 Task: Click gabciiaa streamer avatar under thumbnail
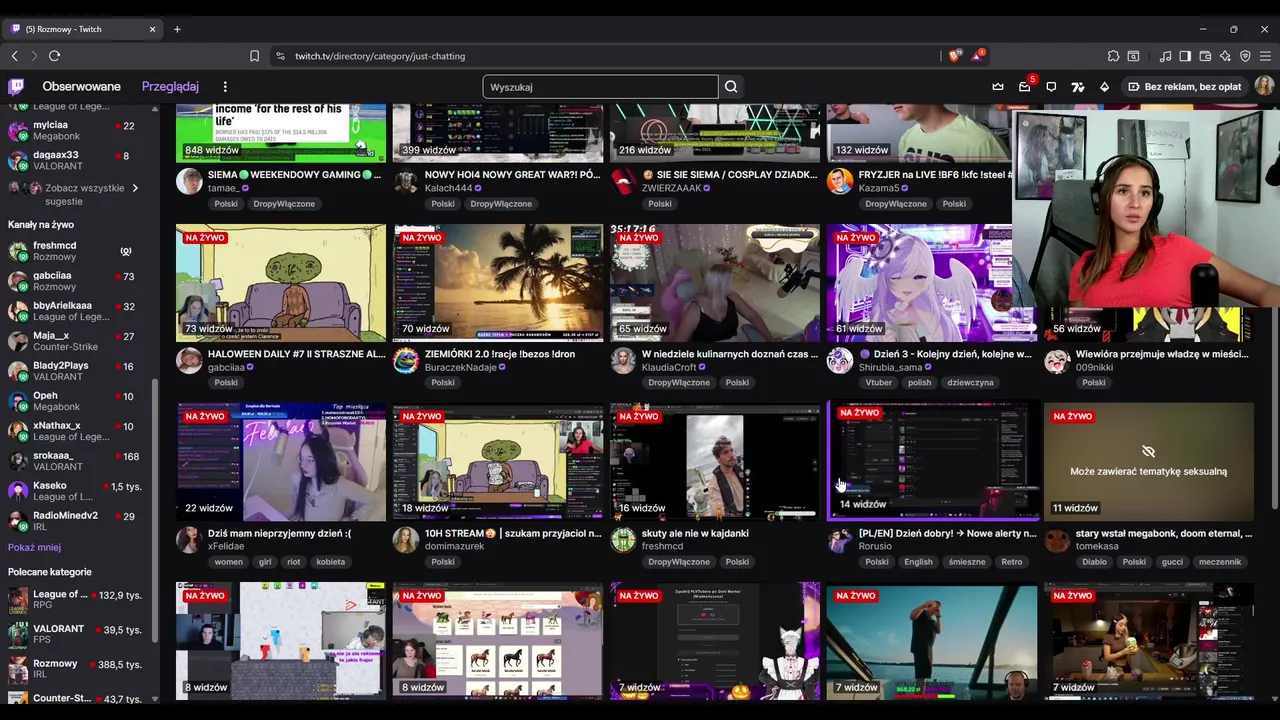(x=189, y=360)
